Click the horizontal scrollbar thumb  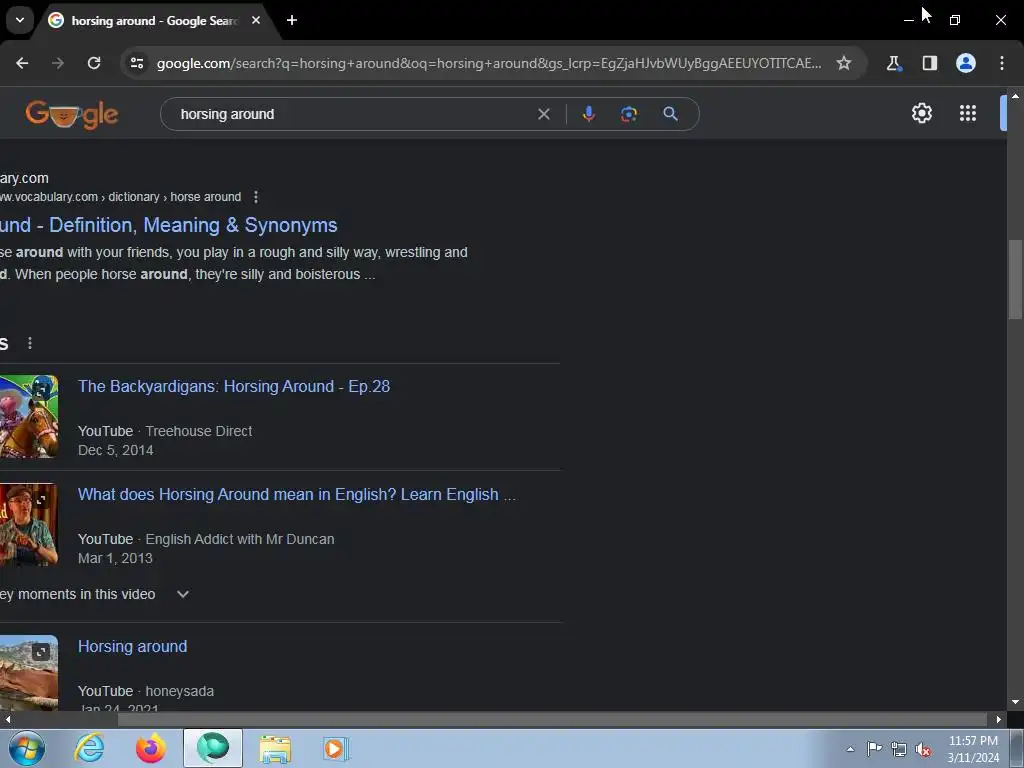(552, 720)
